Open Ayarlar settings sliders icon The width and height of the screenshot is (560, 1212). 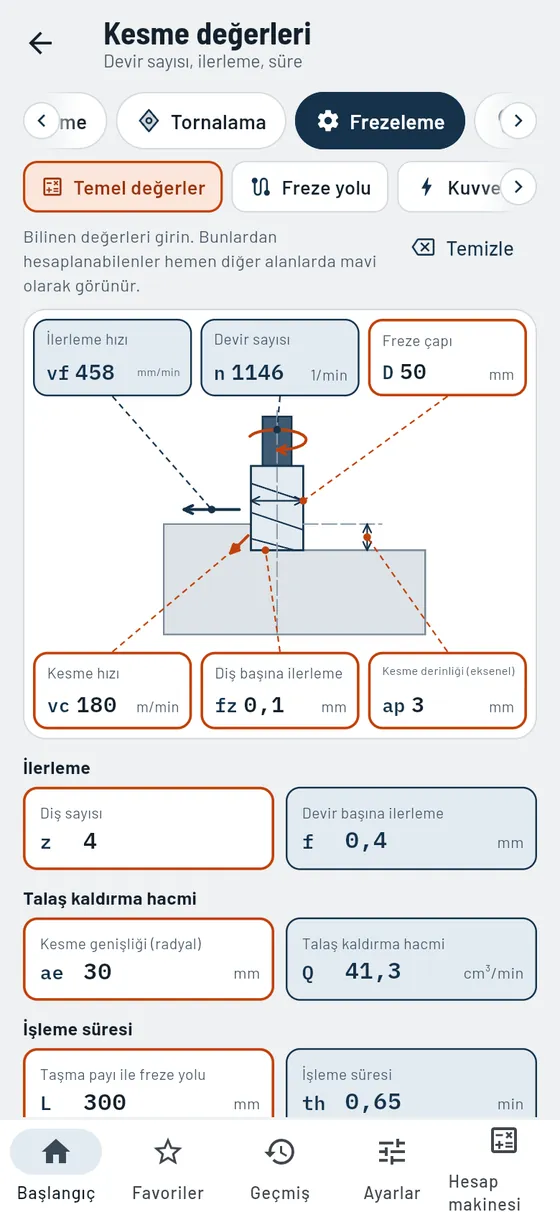click(x=391, y=1152)
